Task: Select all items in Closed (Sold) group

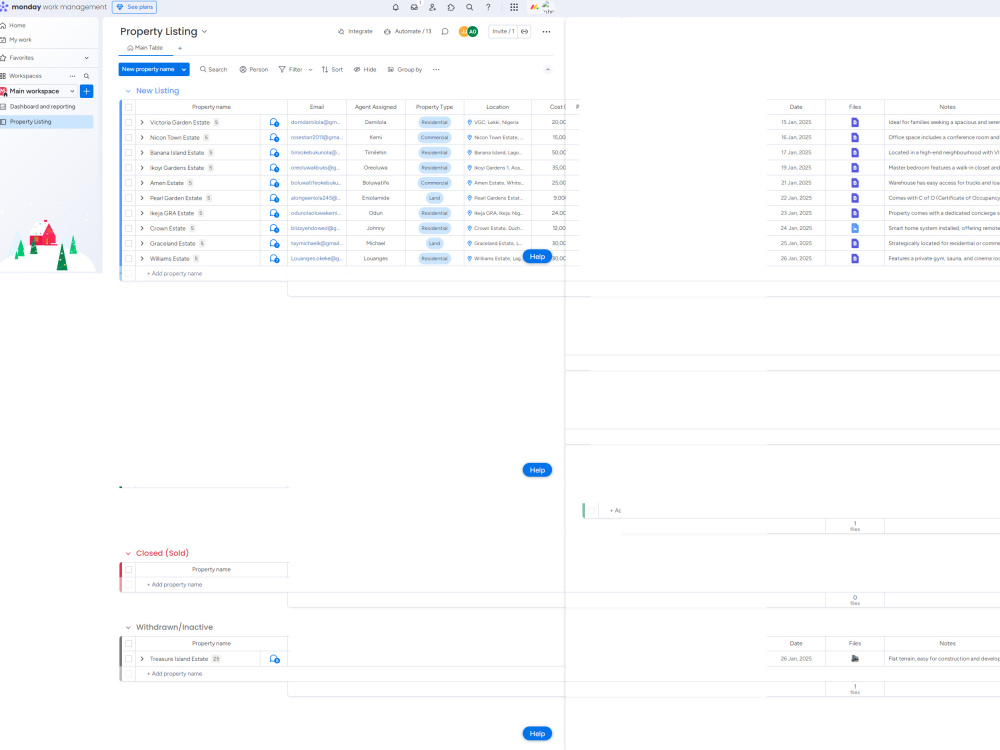Action: [129, 570]
